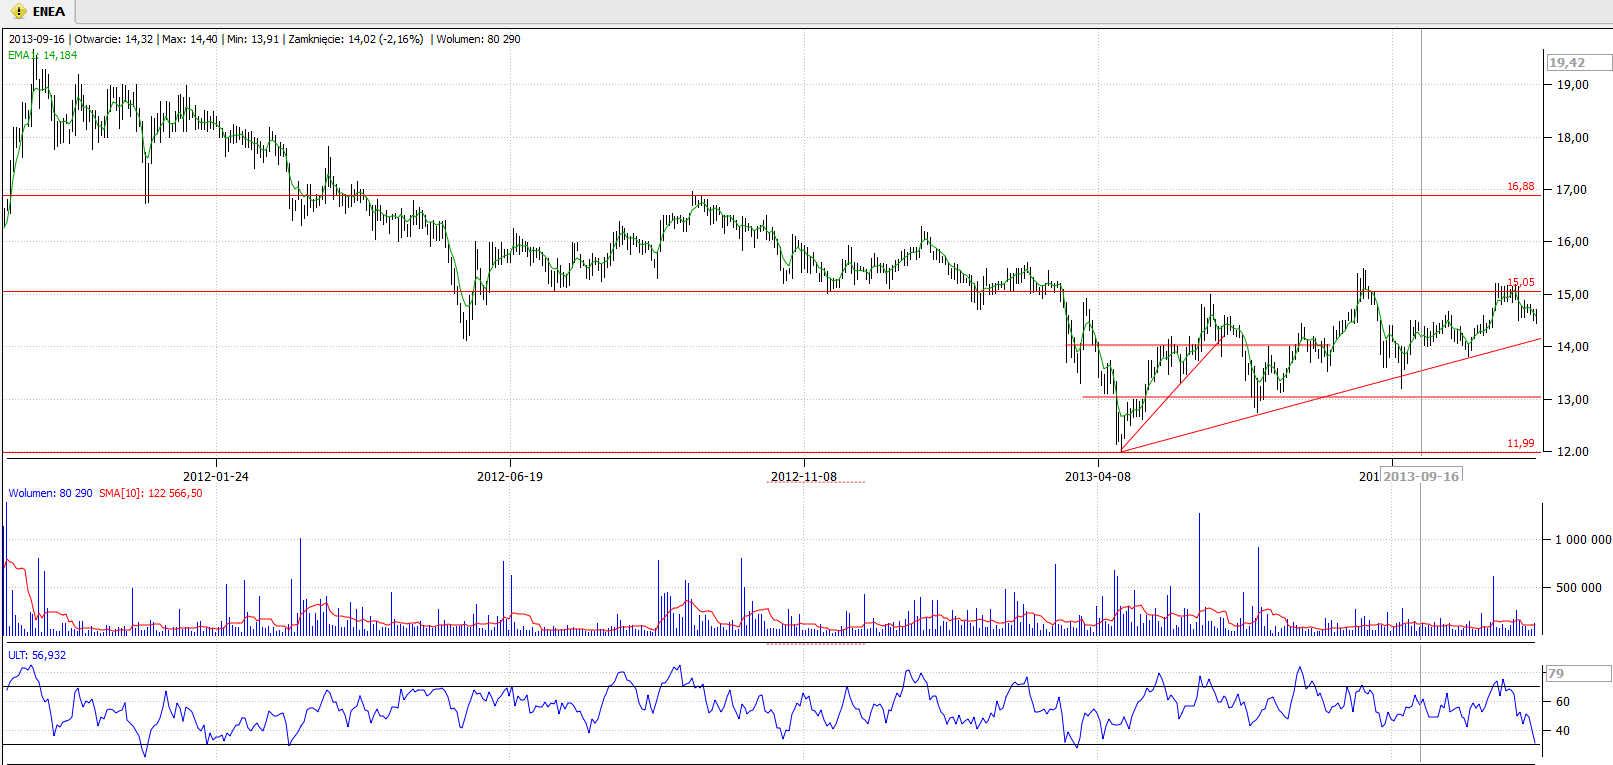Click the 500 000 volume axis label
This screenshot has height=765, width=1613.
1579,587
